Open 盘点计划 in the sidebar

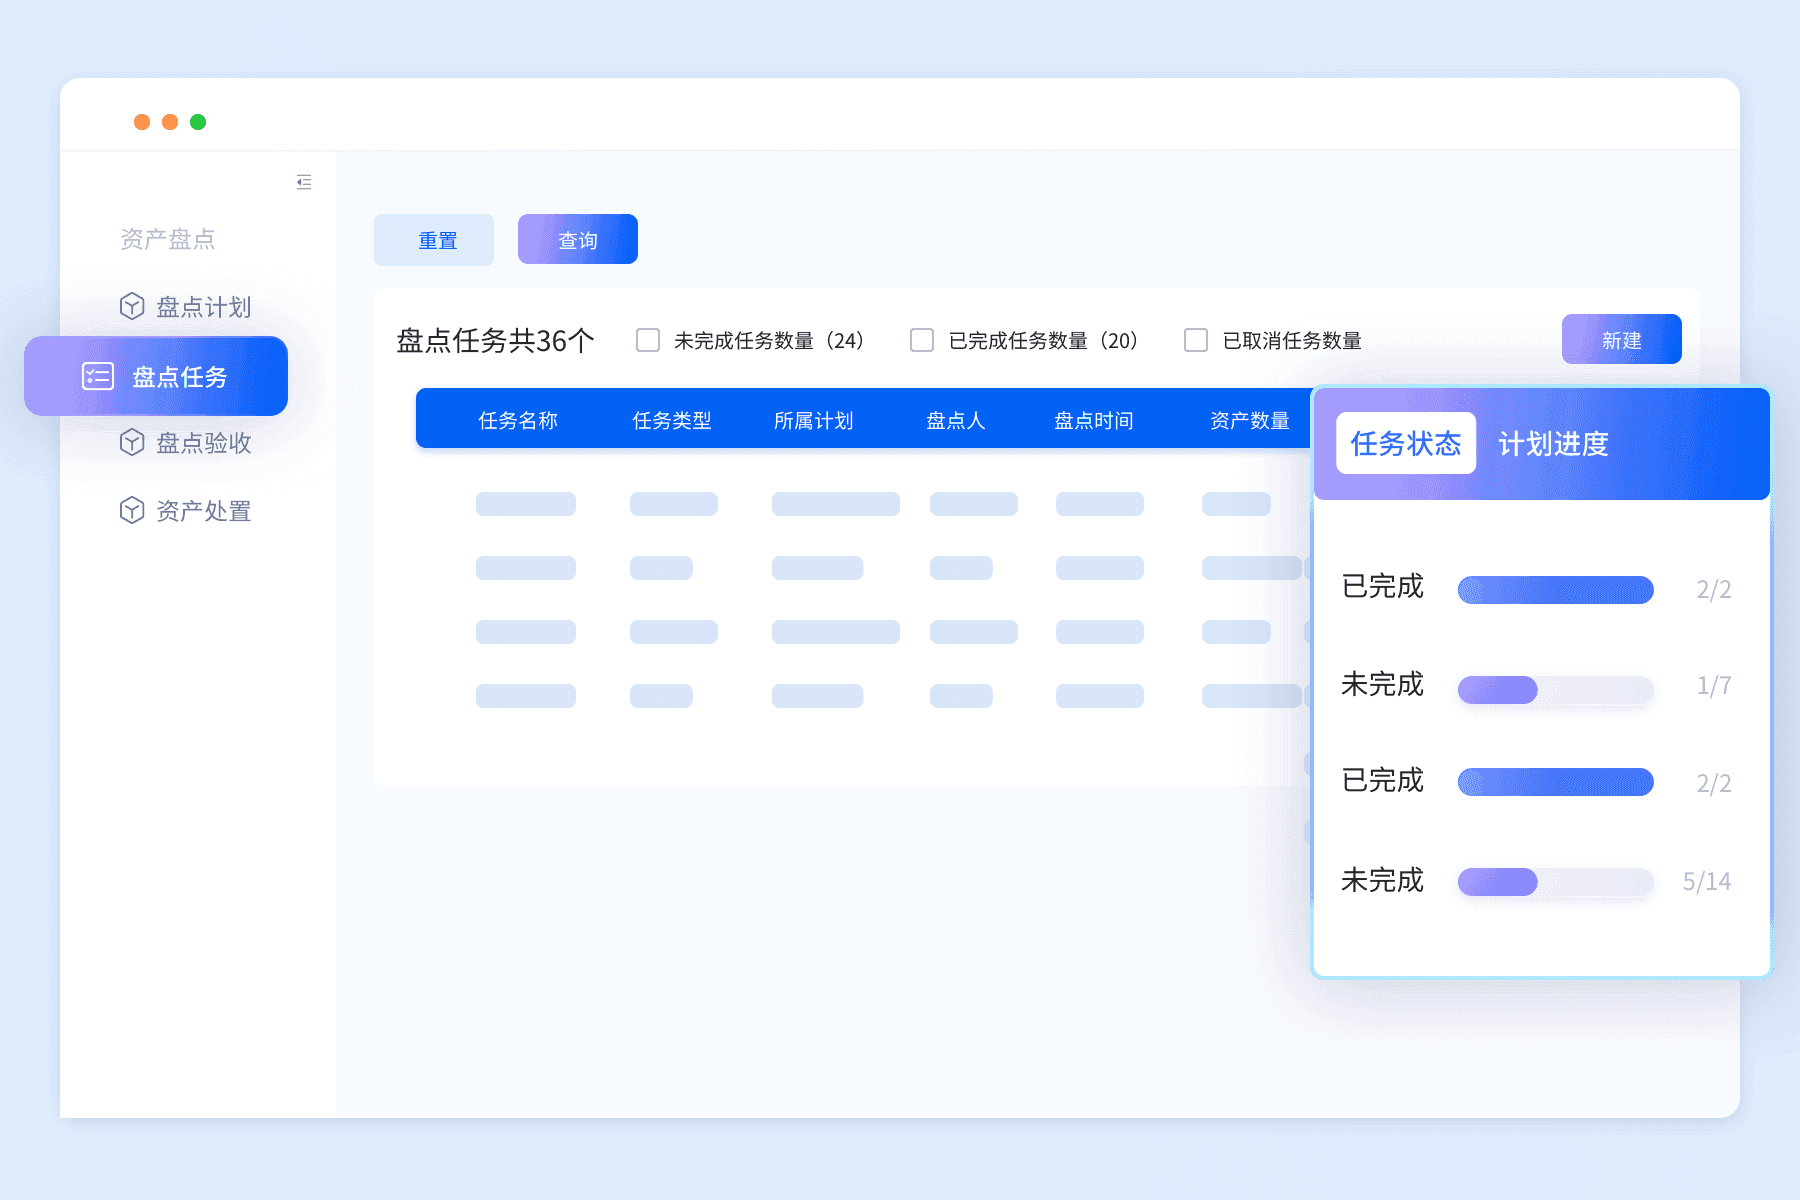point(185,306)
